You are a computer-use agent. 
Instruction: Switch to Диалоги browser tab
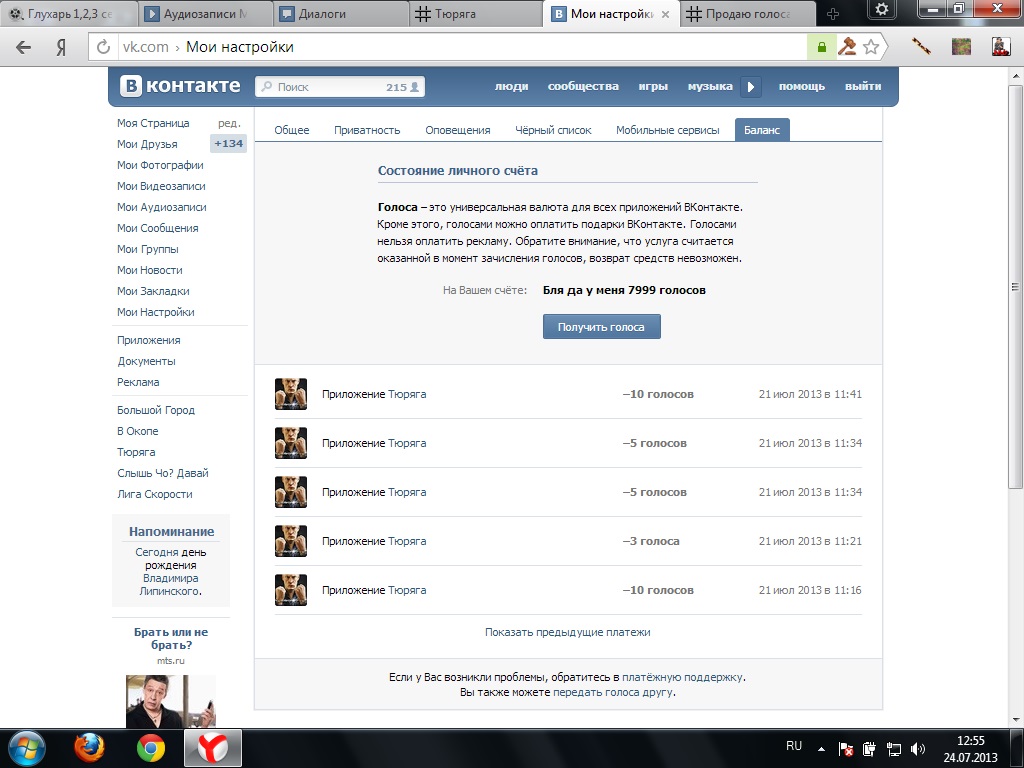coord(340,14)
